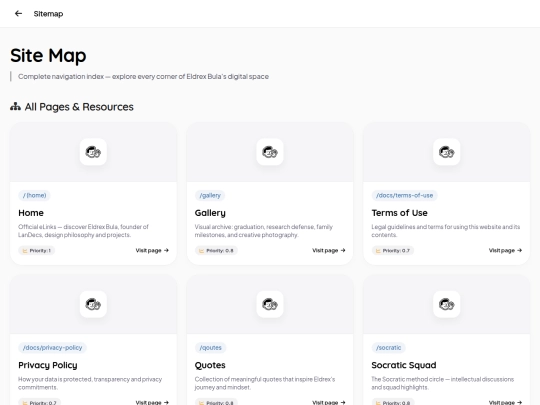
Task: Click the avatar icon on the Privacy Policy card
Action: (93, 304)
